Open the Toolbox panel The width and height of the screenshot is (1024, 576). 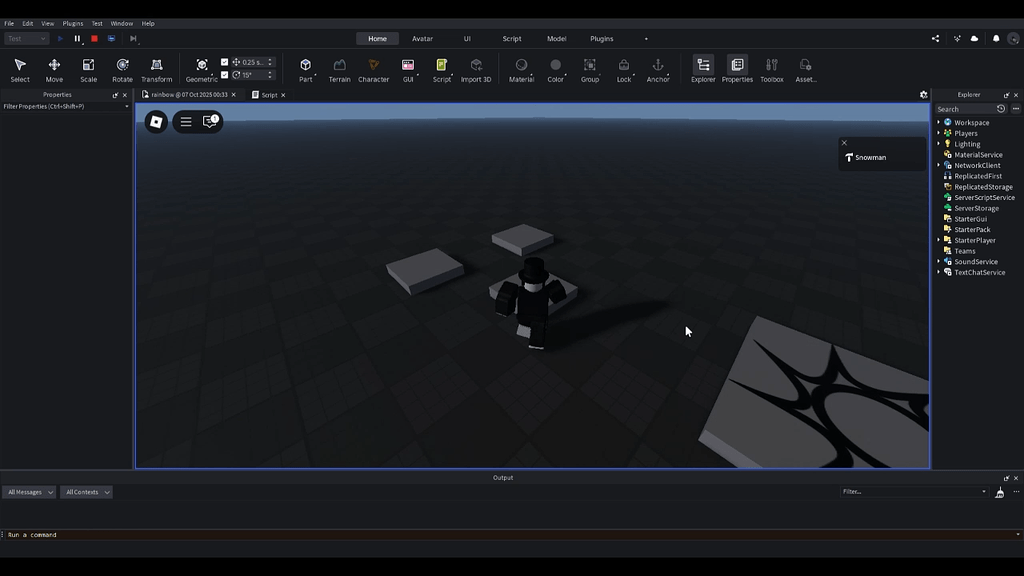(x=772, y=70)
